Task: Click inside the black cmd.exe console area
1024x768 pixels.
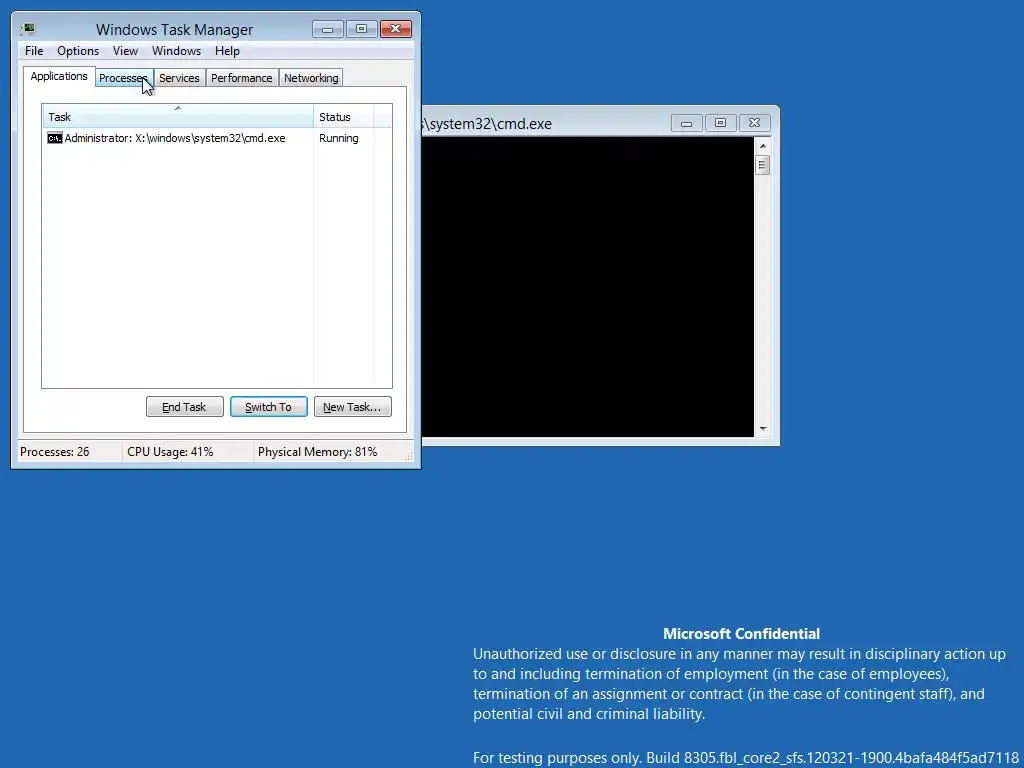Action: tap(588, 287)
